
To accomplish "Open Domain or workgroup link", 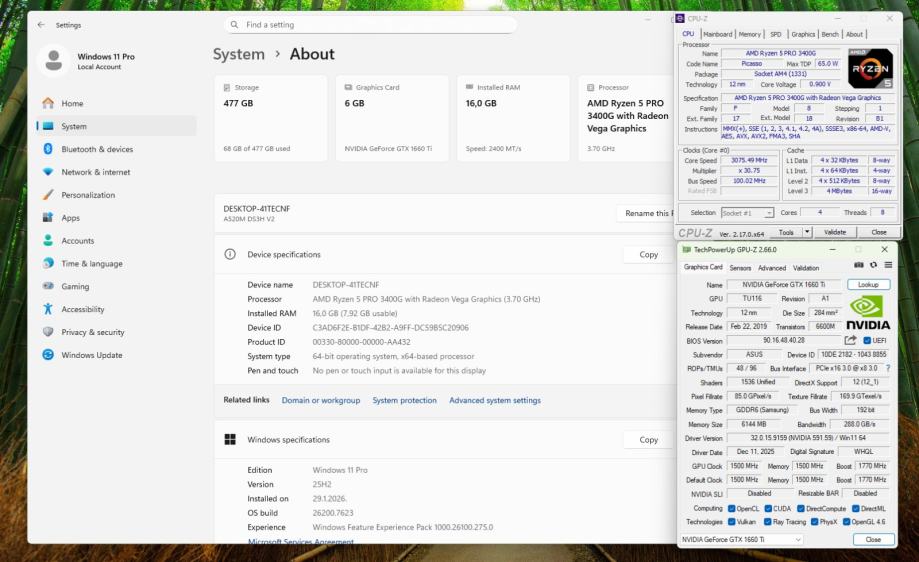I will pyautogui.click(x=321, y=400).
